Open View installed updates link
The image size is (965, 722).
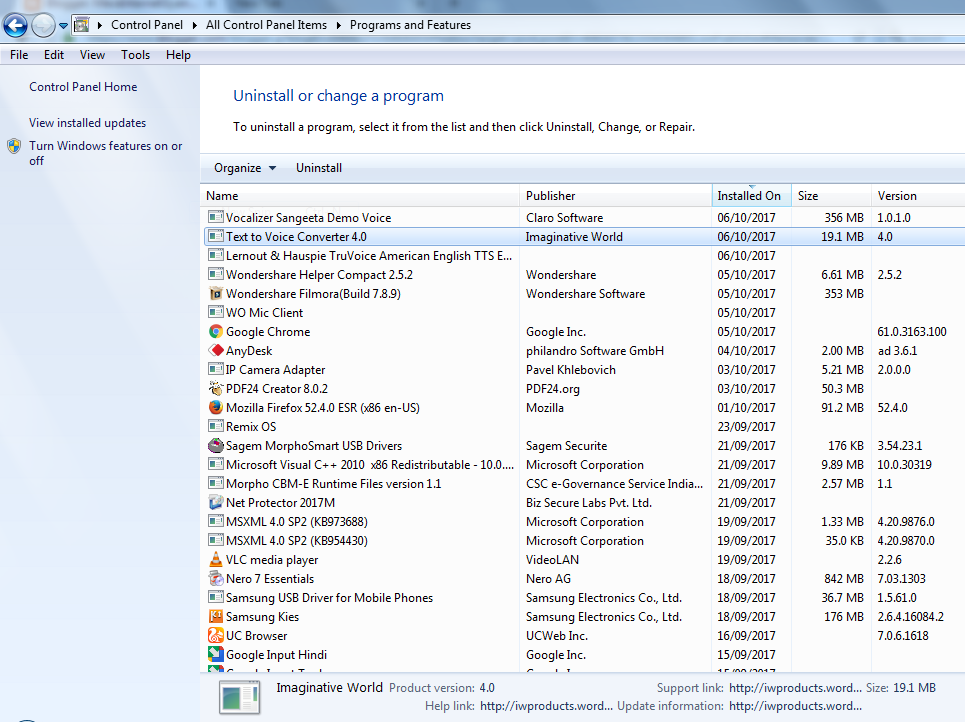(x=87, y=122)
